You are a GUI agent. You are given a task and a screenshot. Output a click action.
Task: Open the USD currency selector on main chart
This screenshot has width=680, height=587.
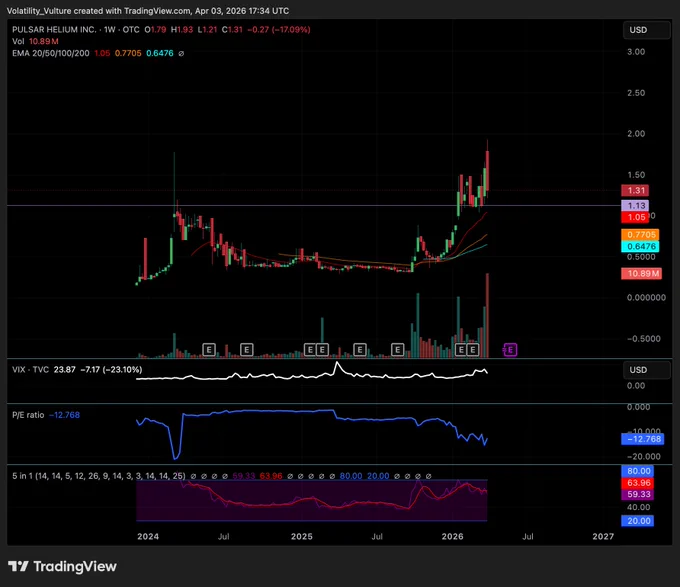[x=646, y=30]
